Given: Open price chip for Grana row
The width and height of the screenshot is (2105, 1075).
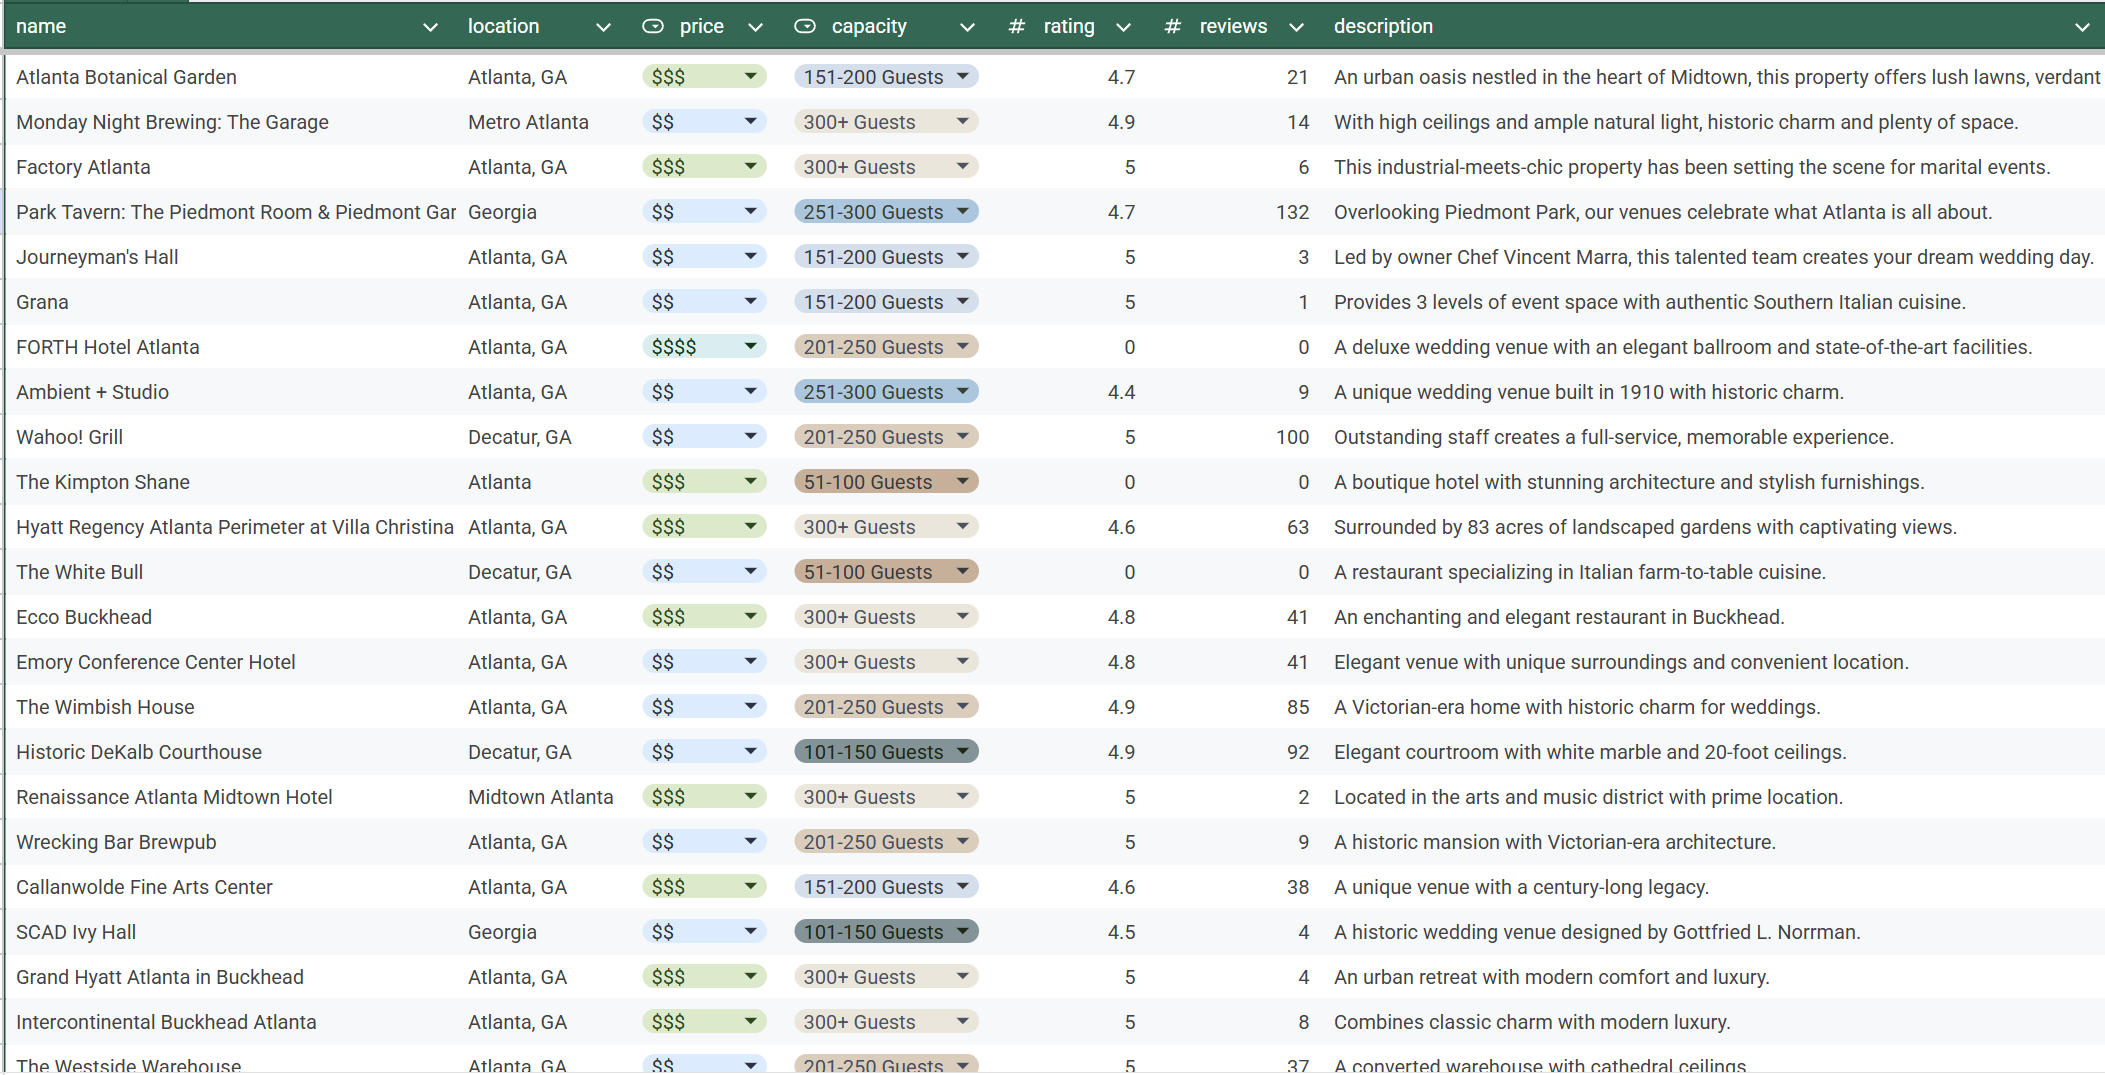Looking at the screenshot, I should (x=704, y=302).
